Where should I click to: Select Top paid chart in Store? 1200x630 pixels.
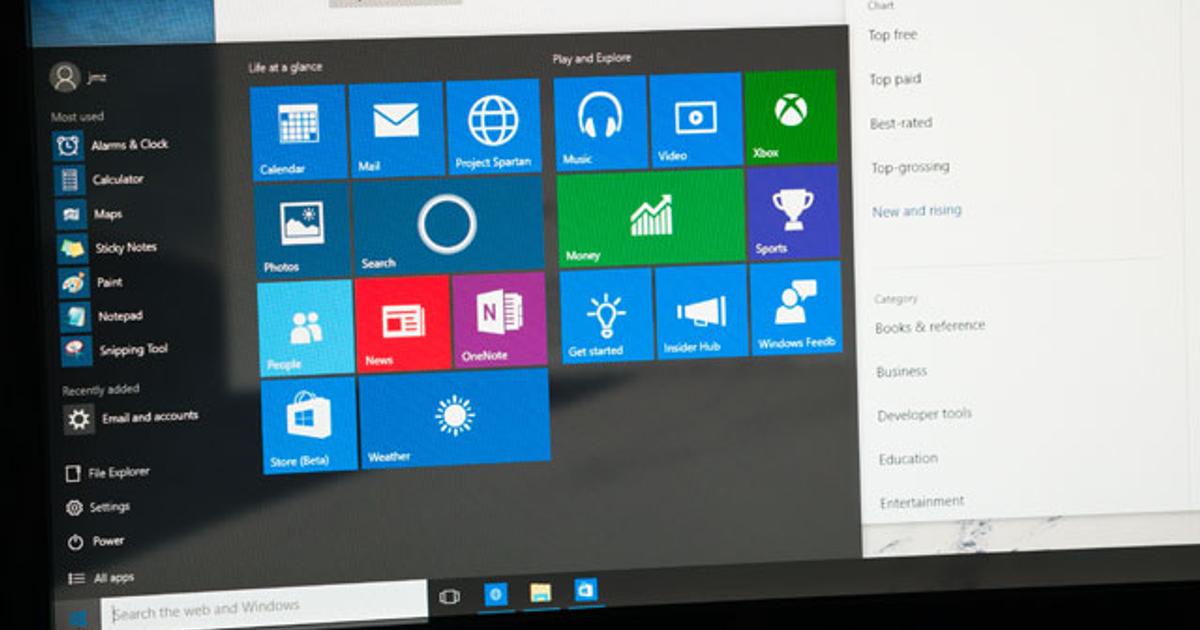(895, 79)
